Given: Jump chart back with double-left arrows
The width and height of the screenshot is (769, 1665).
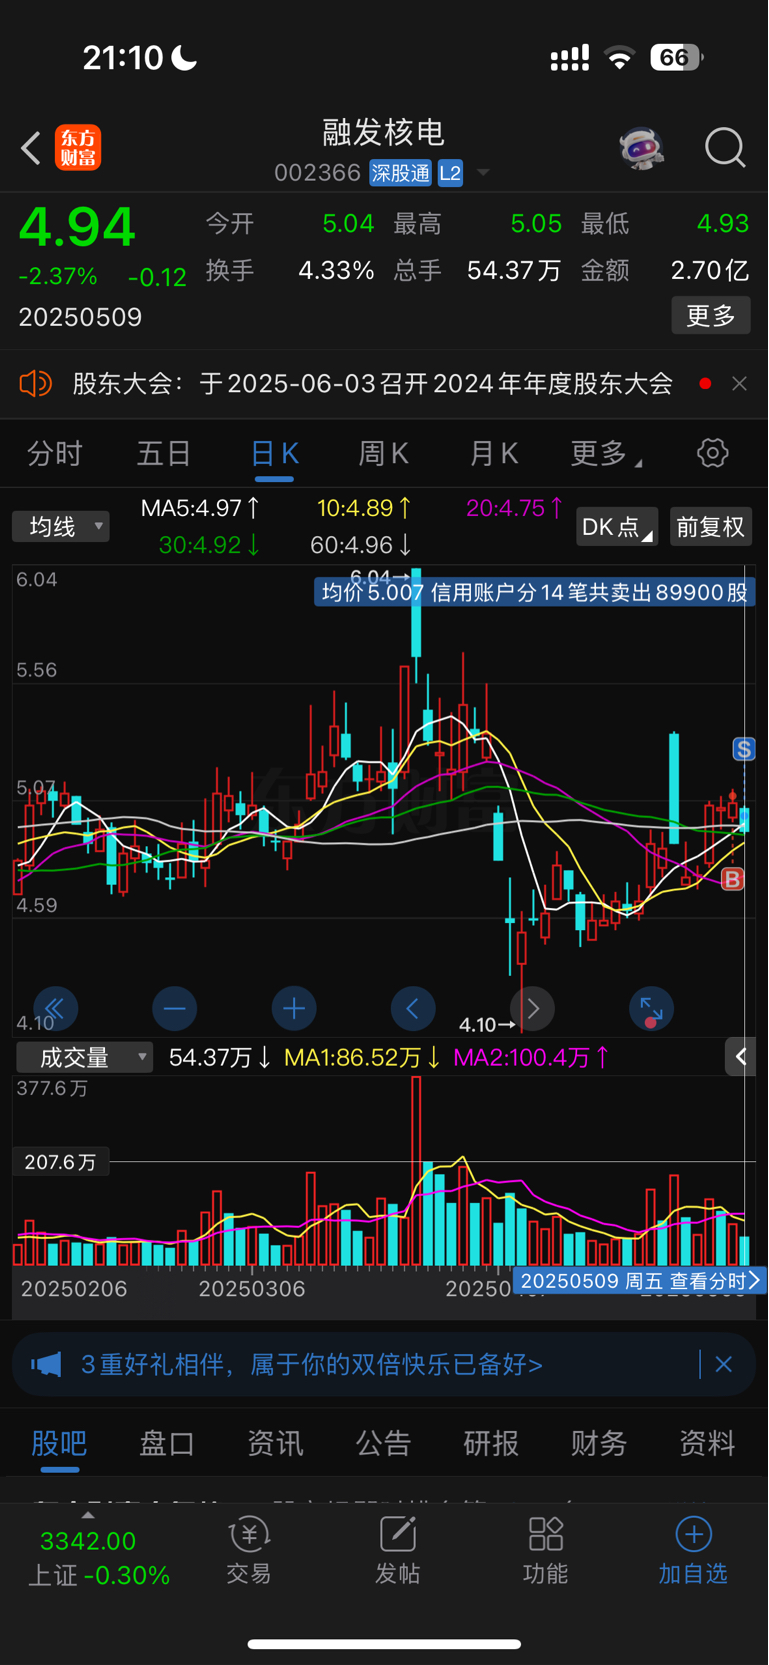Looking at the screenshot, I should click(55, 1009).
